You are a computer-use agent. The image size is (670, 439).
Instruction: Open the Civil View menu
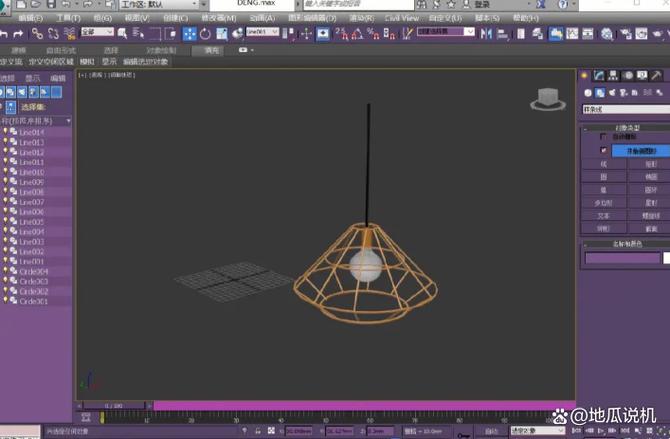[402, 18]
